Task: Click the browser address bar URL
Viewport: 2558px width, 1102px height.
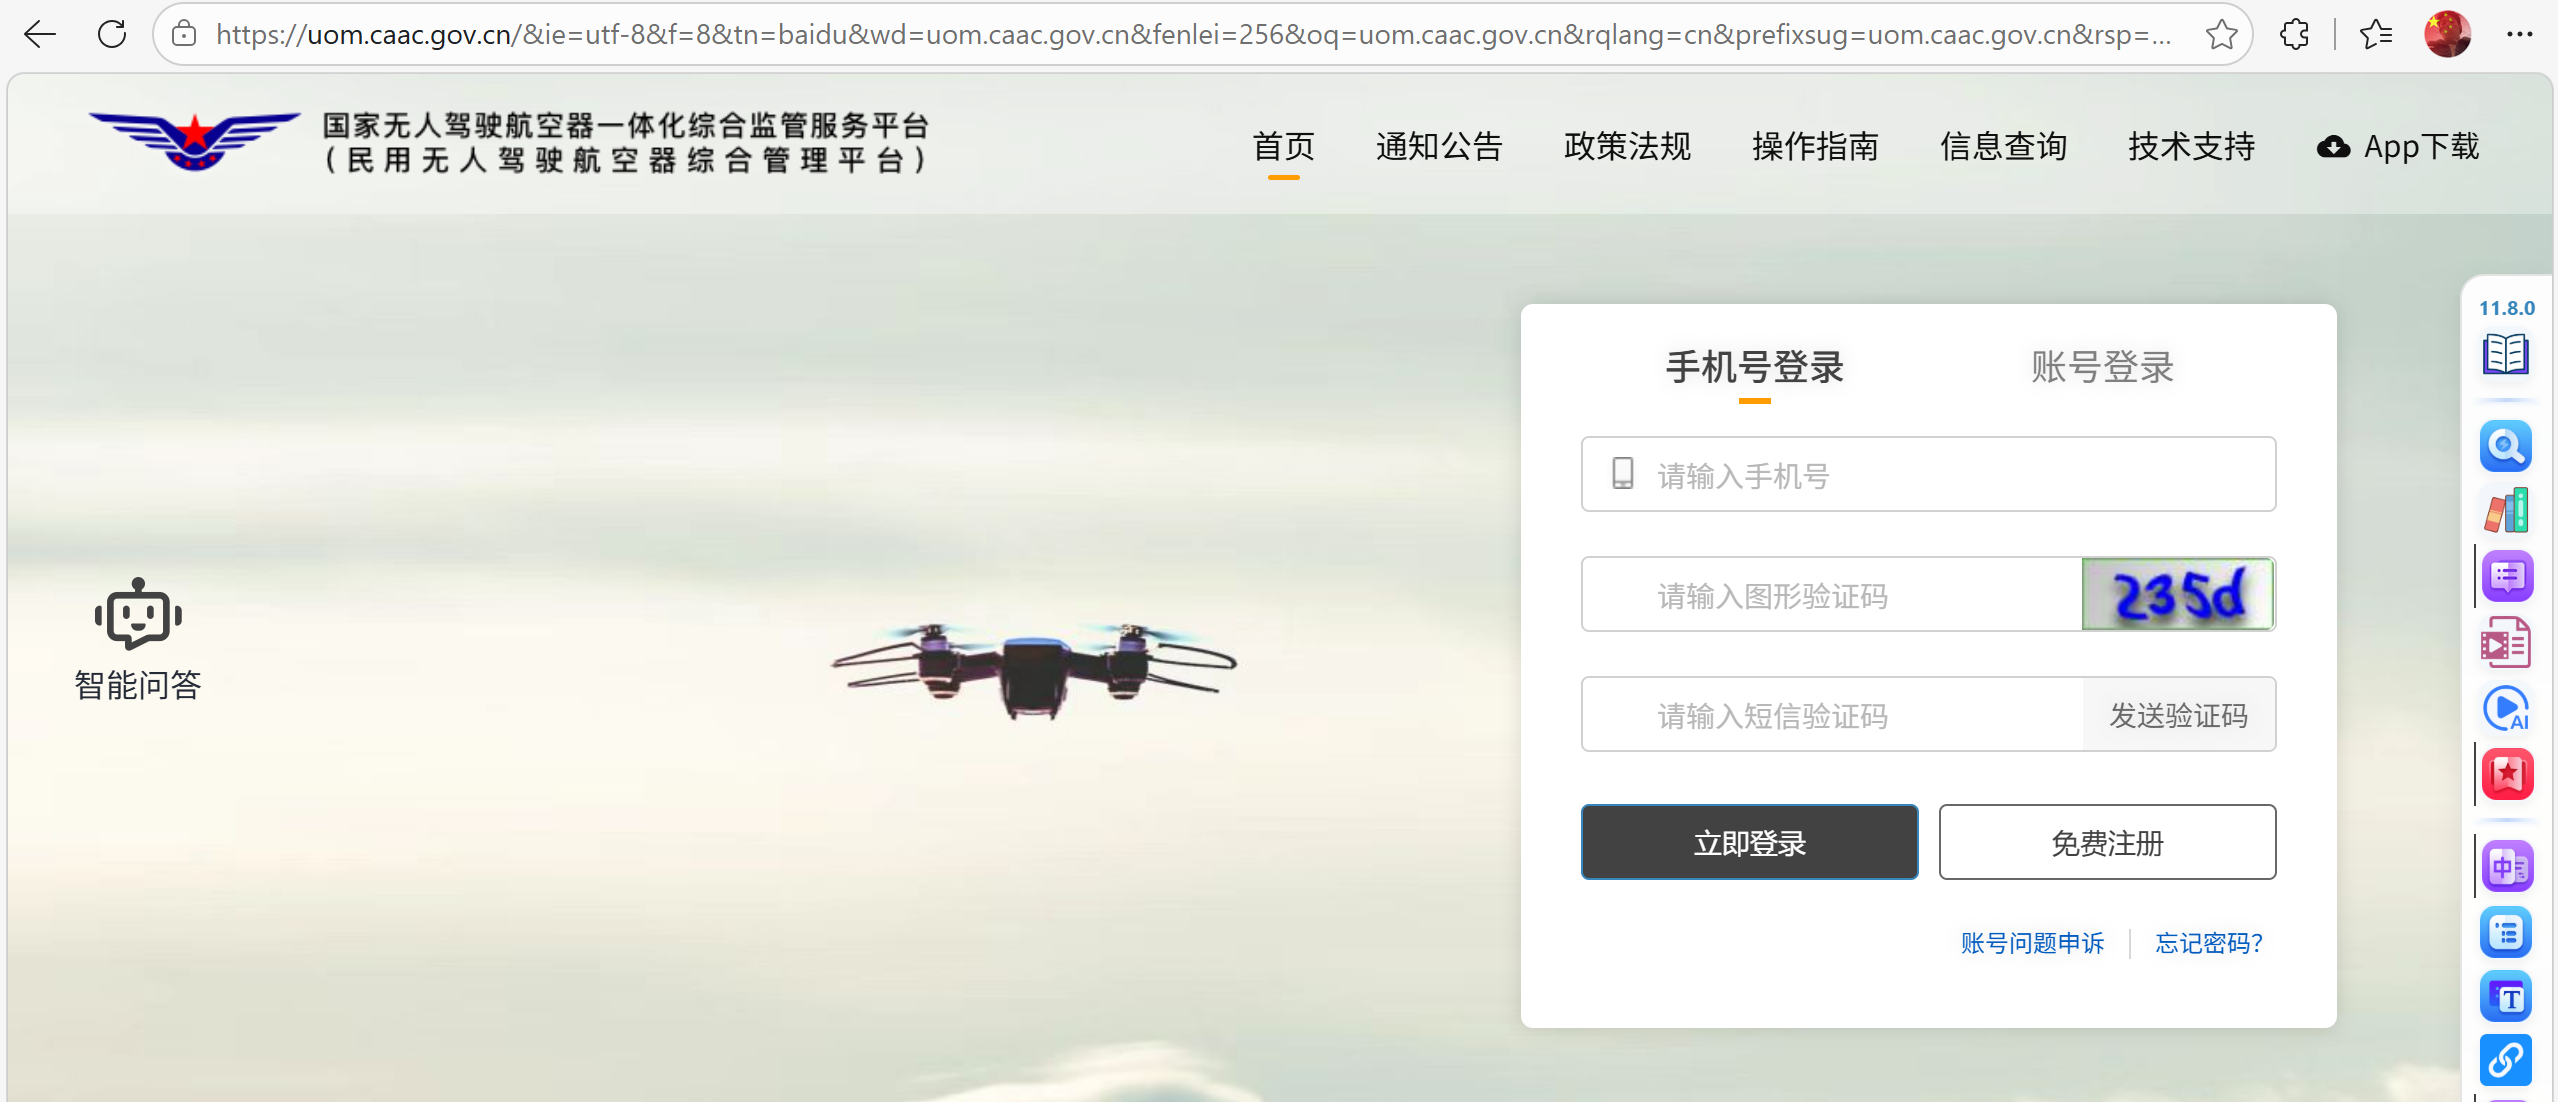Action: pos(1193,34)
